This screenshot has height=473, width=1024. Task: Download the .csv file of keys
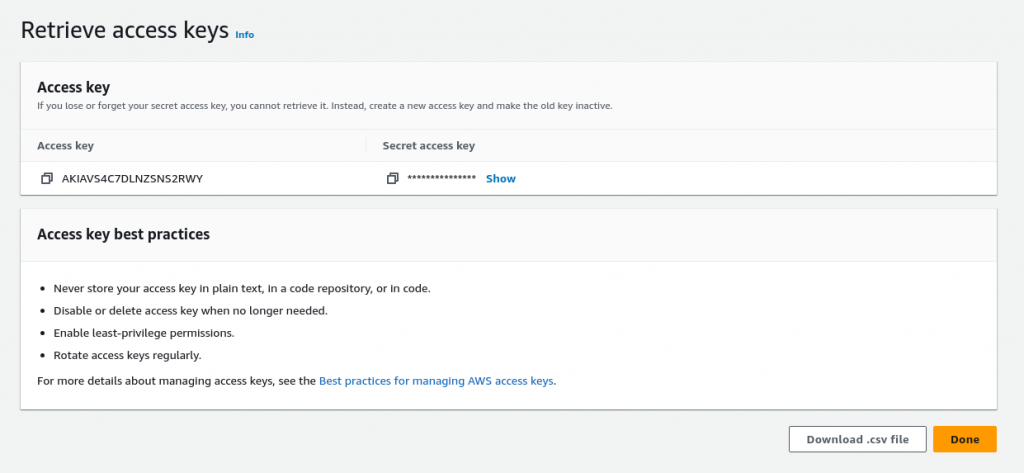[857, 439]
